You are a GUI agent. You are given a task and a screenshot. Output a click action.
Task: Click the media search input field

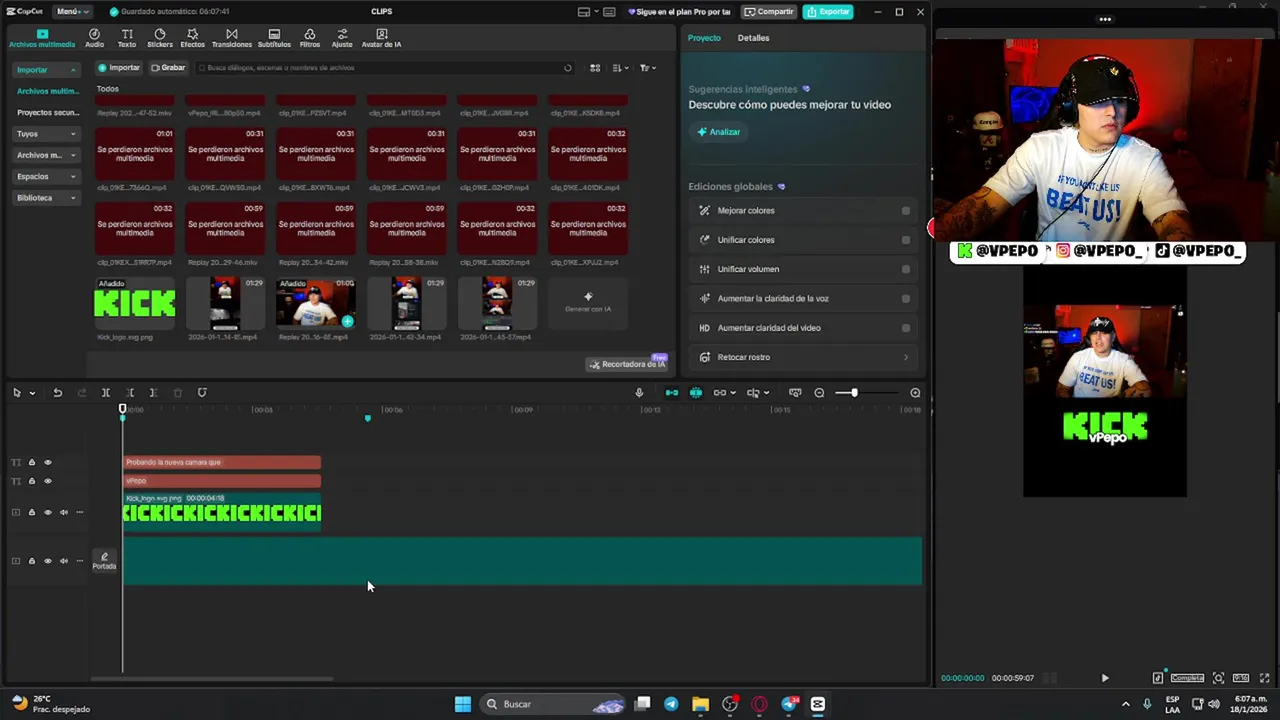[x=385, y=68]
